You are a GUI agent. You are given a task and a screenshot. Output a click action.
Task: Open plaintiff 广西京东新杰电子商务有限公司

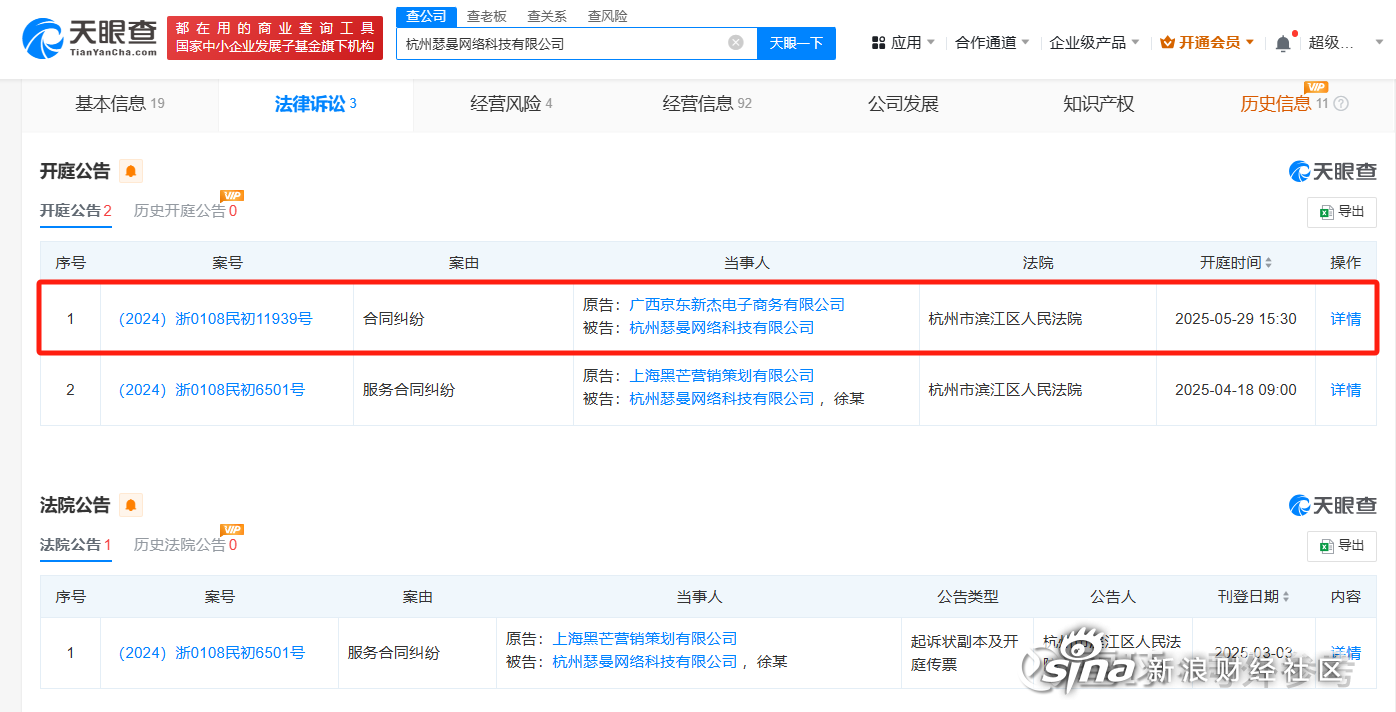pyautogui.click(x=737, y=305)
